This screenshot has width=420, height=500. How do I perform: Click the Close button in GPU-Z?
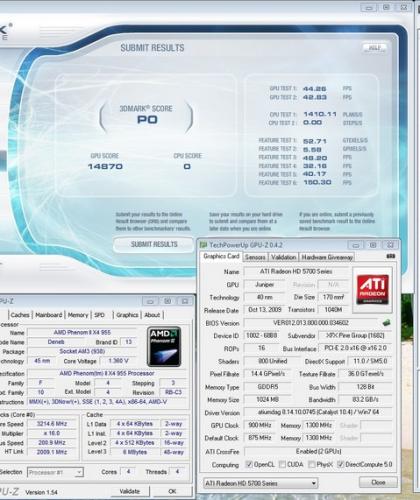click(378, 482)
